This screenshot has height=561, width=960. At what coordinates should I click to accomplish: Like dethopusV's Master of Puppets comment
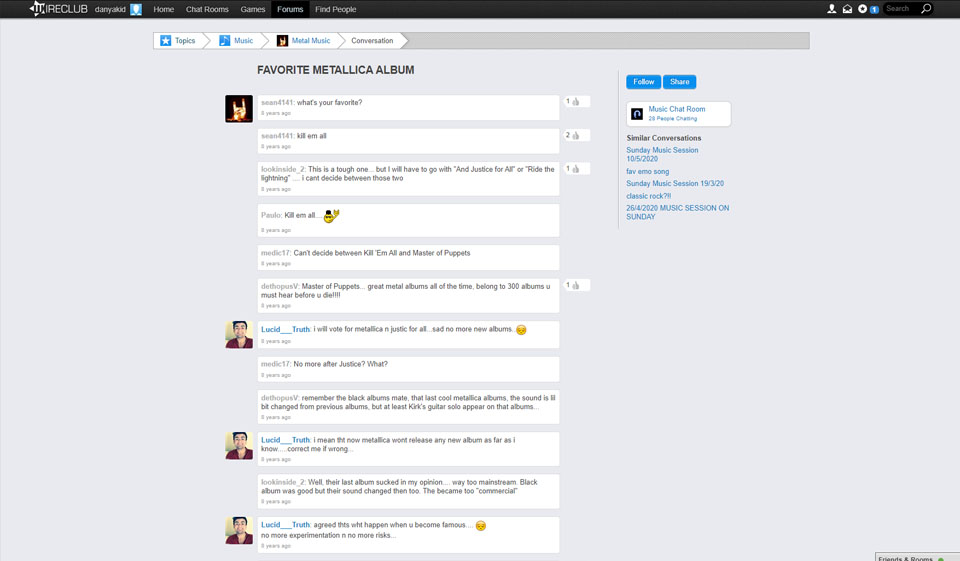coord(576,286)
